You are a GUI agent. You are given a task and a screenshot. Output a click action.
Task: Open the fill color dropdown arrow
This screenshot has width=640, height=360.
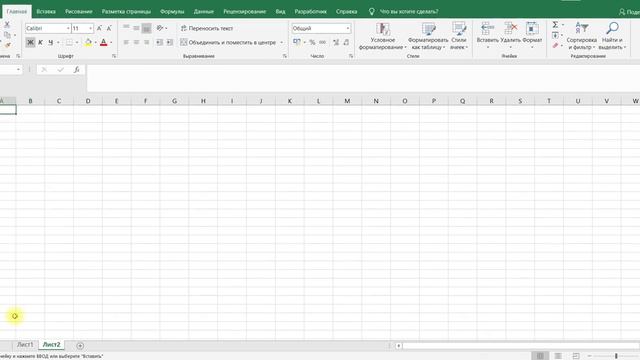click(x=96, y=42)
